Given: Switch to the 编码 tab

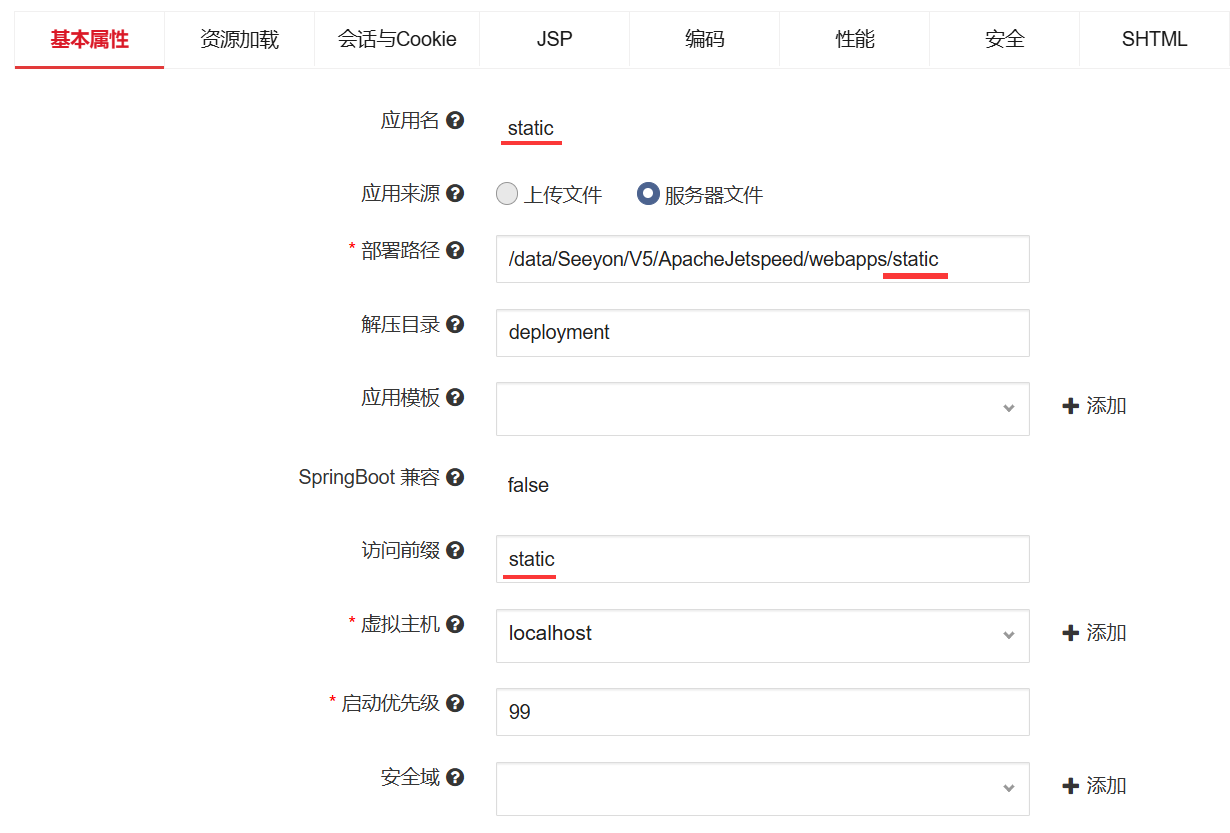Looking at the screenshot, I should (705, 40).
